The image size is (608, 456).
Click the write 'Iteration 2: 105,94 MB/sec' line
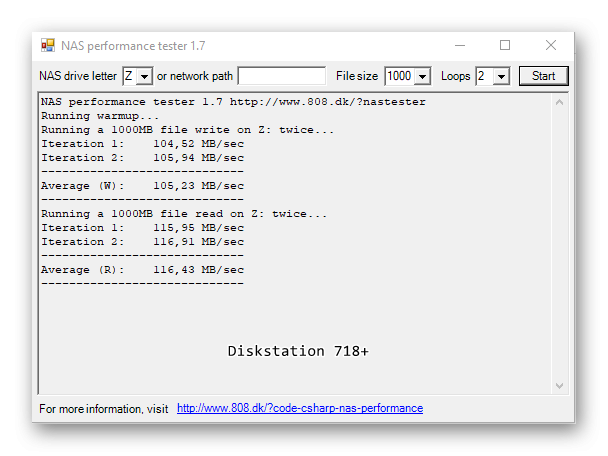[x=142, y=158]
